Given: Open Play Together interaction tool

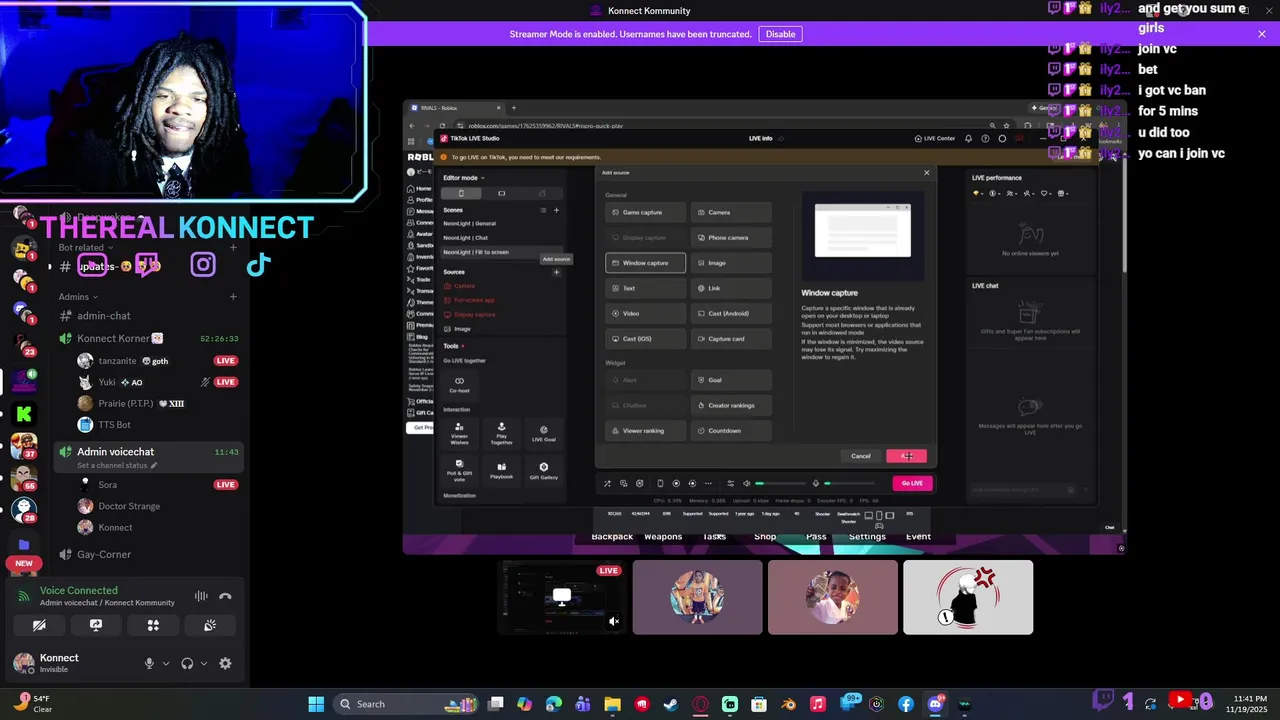Looking at the screenshot, I should point(501,433).
